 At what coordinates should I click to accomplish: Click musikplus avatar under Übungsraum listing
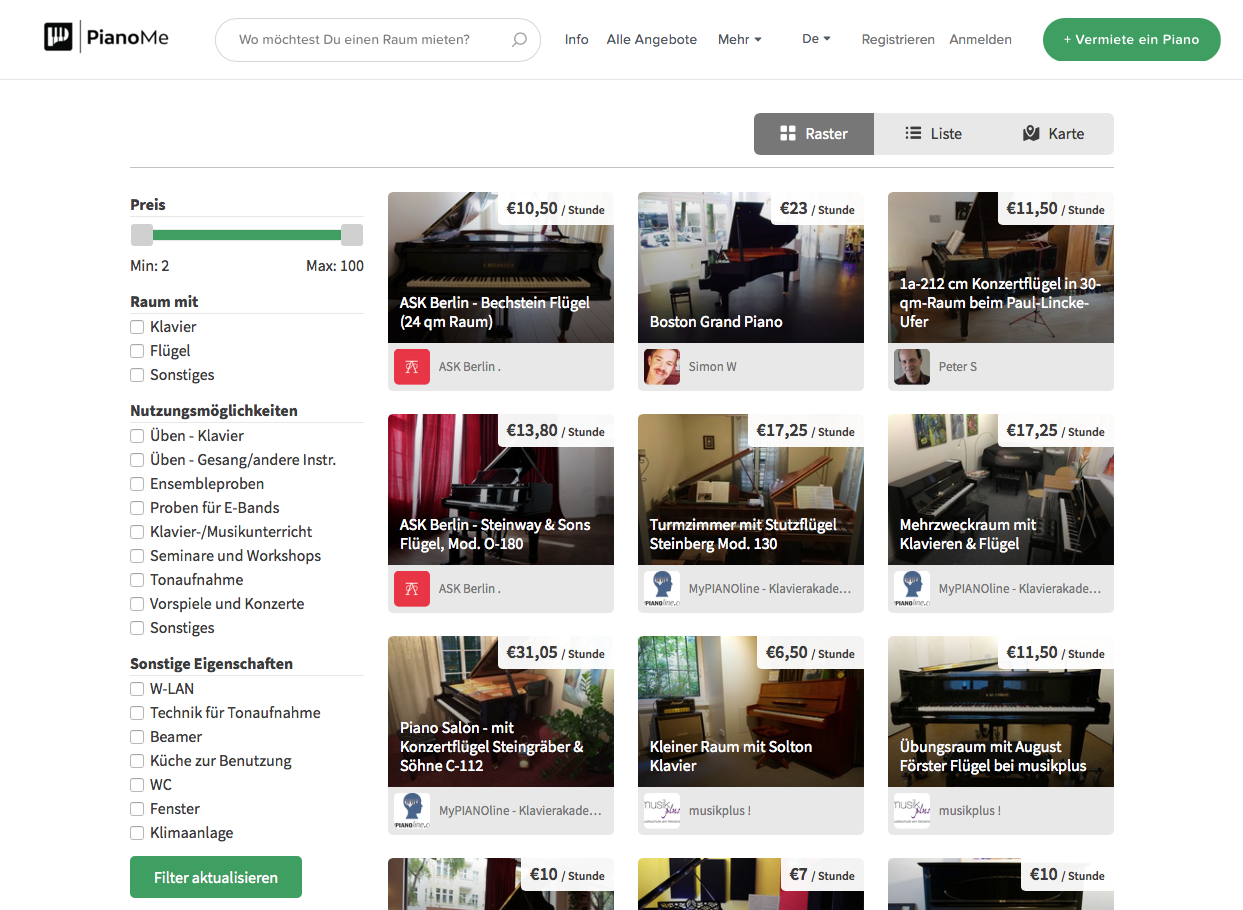click(x=912, y=811)
